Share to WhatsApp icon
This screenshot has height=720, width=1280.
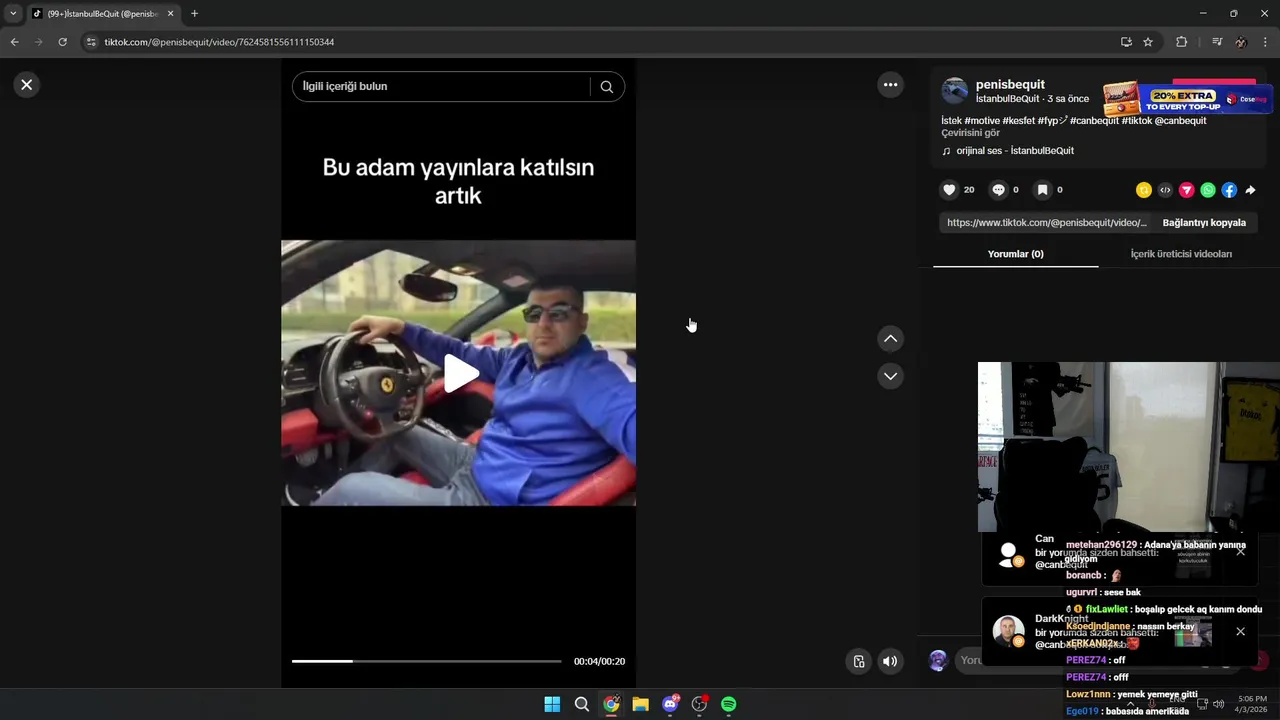pyautogui.click(x=1208, y=190)
